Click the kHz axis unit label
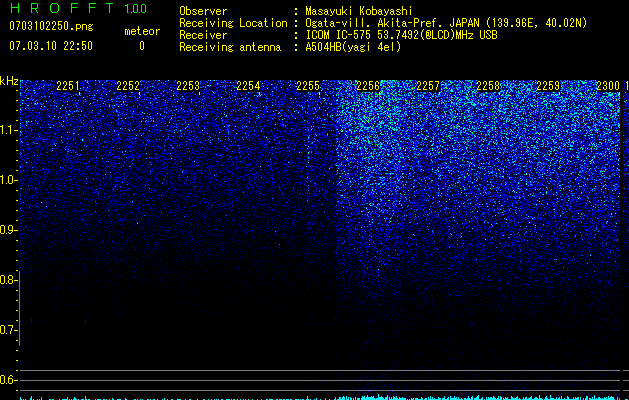 point(9,81)
